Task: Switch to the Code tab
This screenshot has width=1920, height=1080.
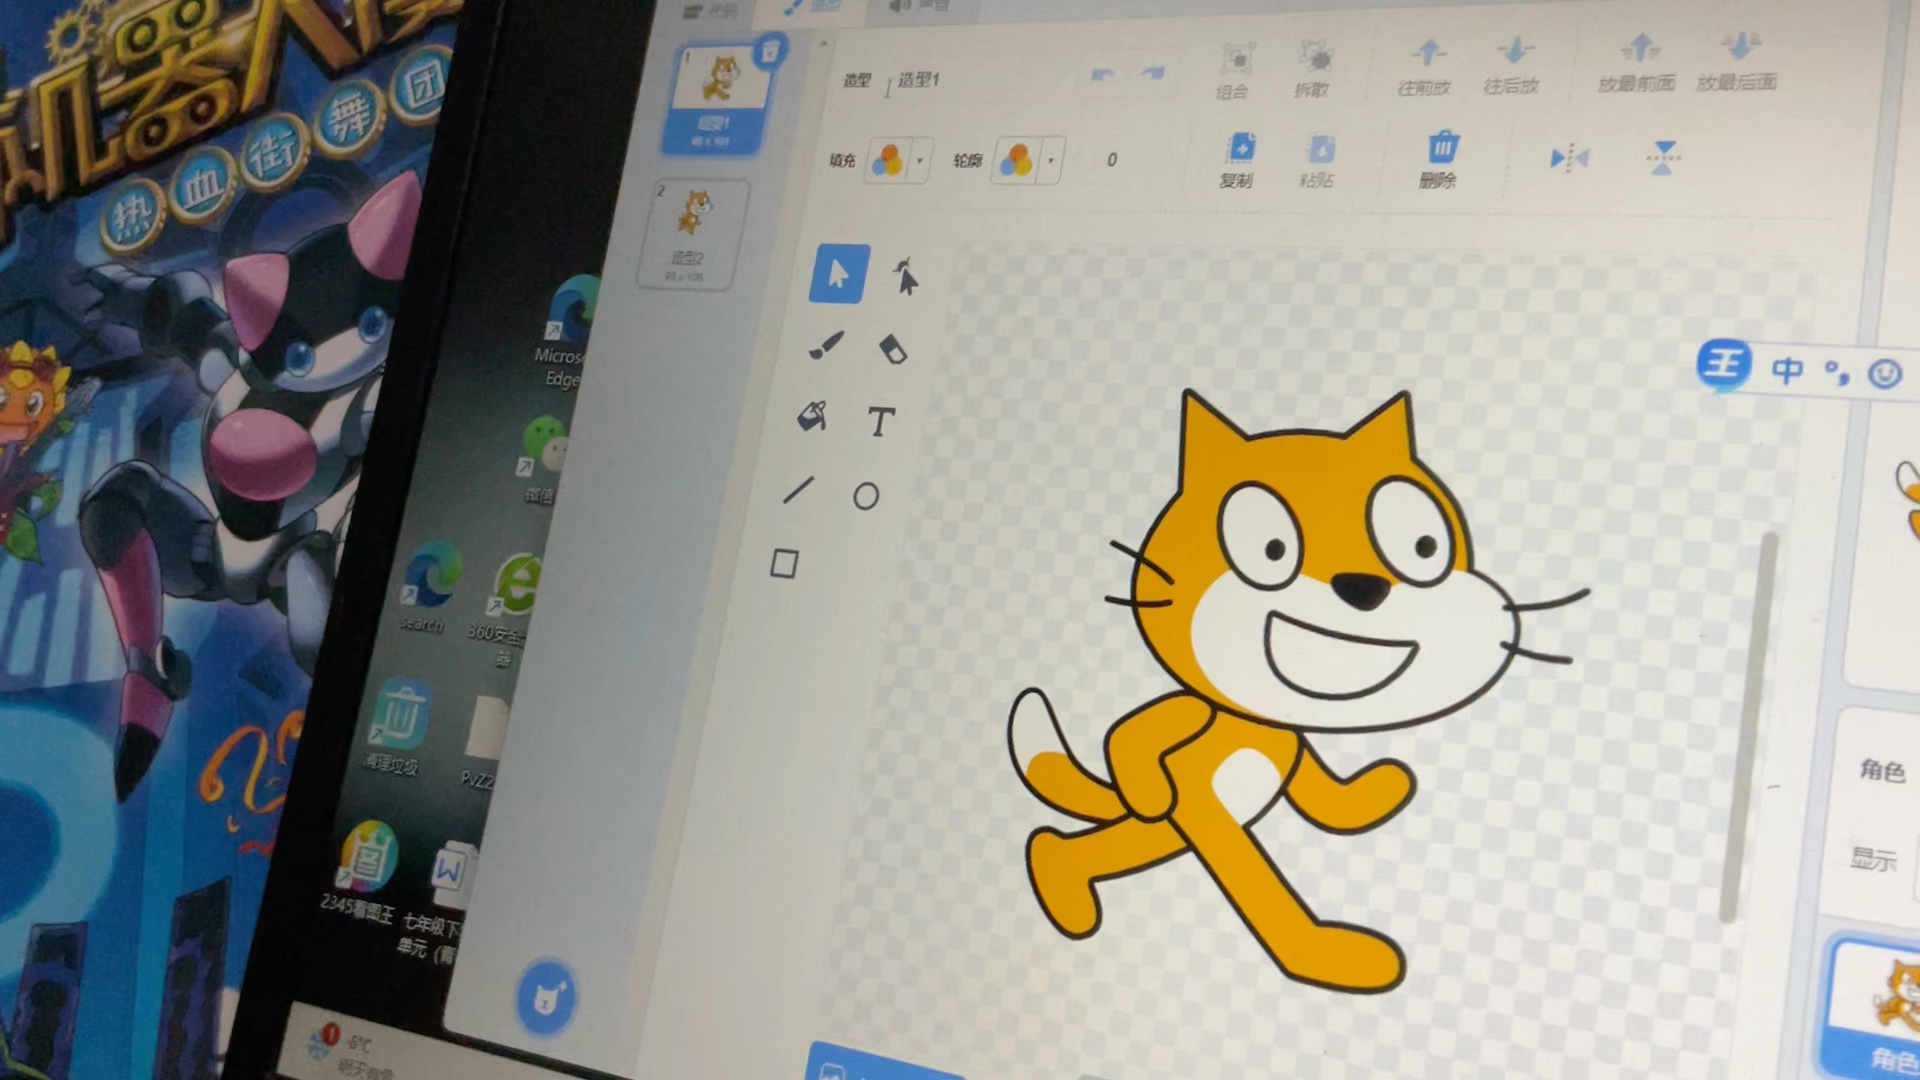Action: click(x=710, y=10)
